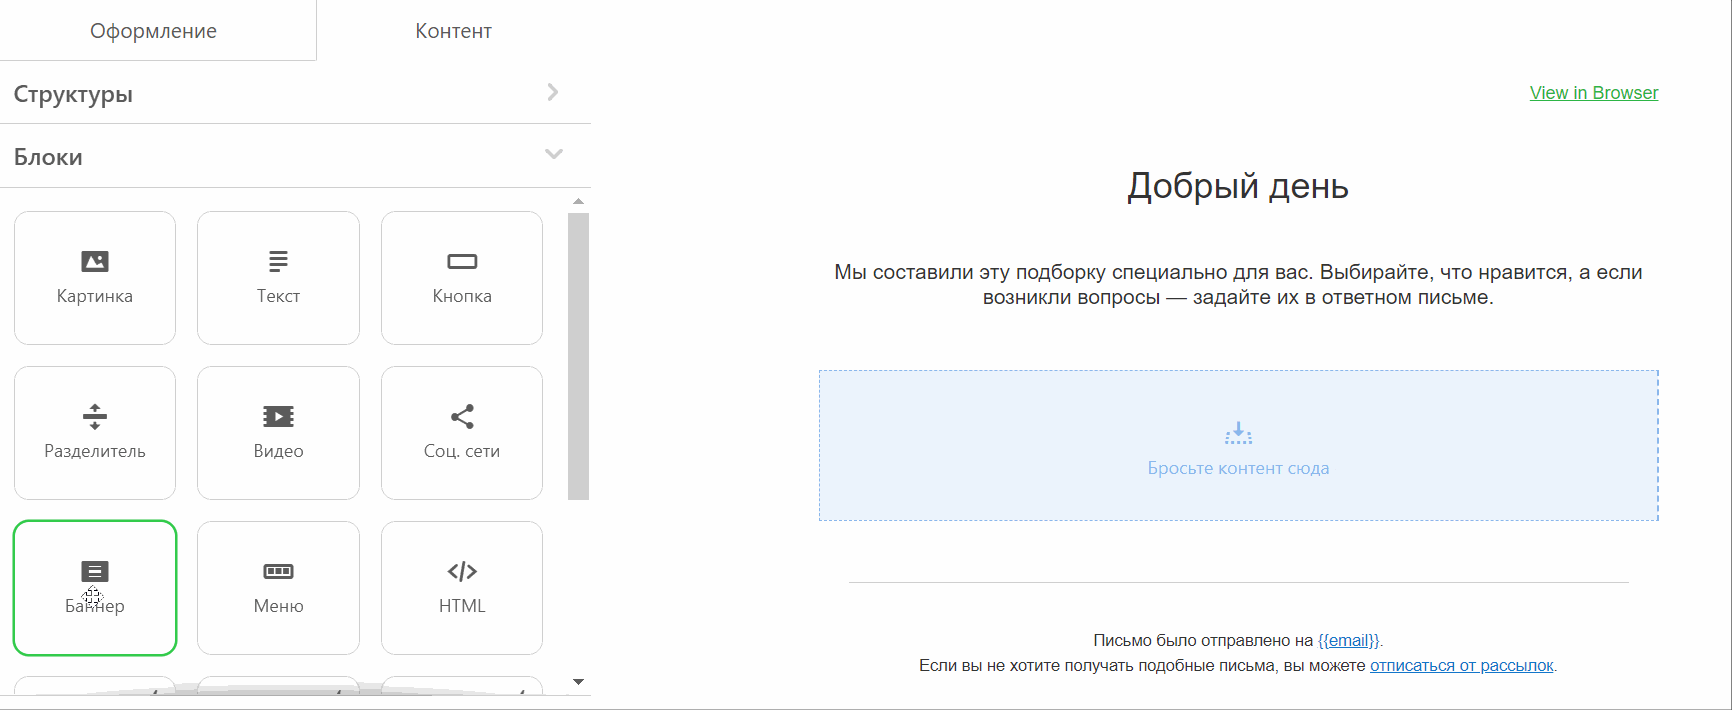Select the Баннер banner block
Screen dimensions: 1732x710
pos(95,588)
